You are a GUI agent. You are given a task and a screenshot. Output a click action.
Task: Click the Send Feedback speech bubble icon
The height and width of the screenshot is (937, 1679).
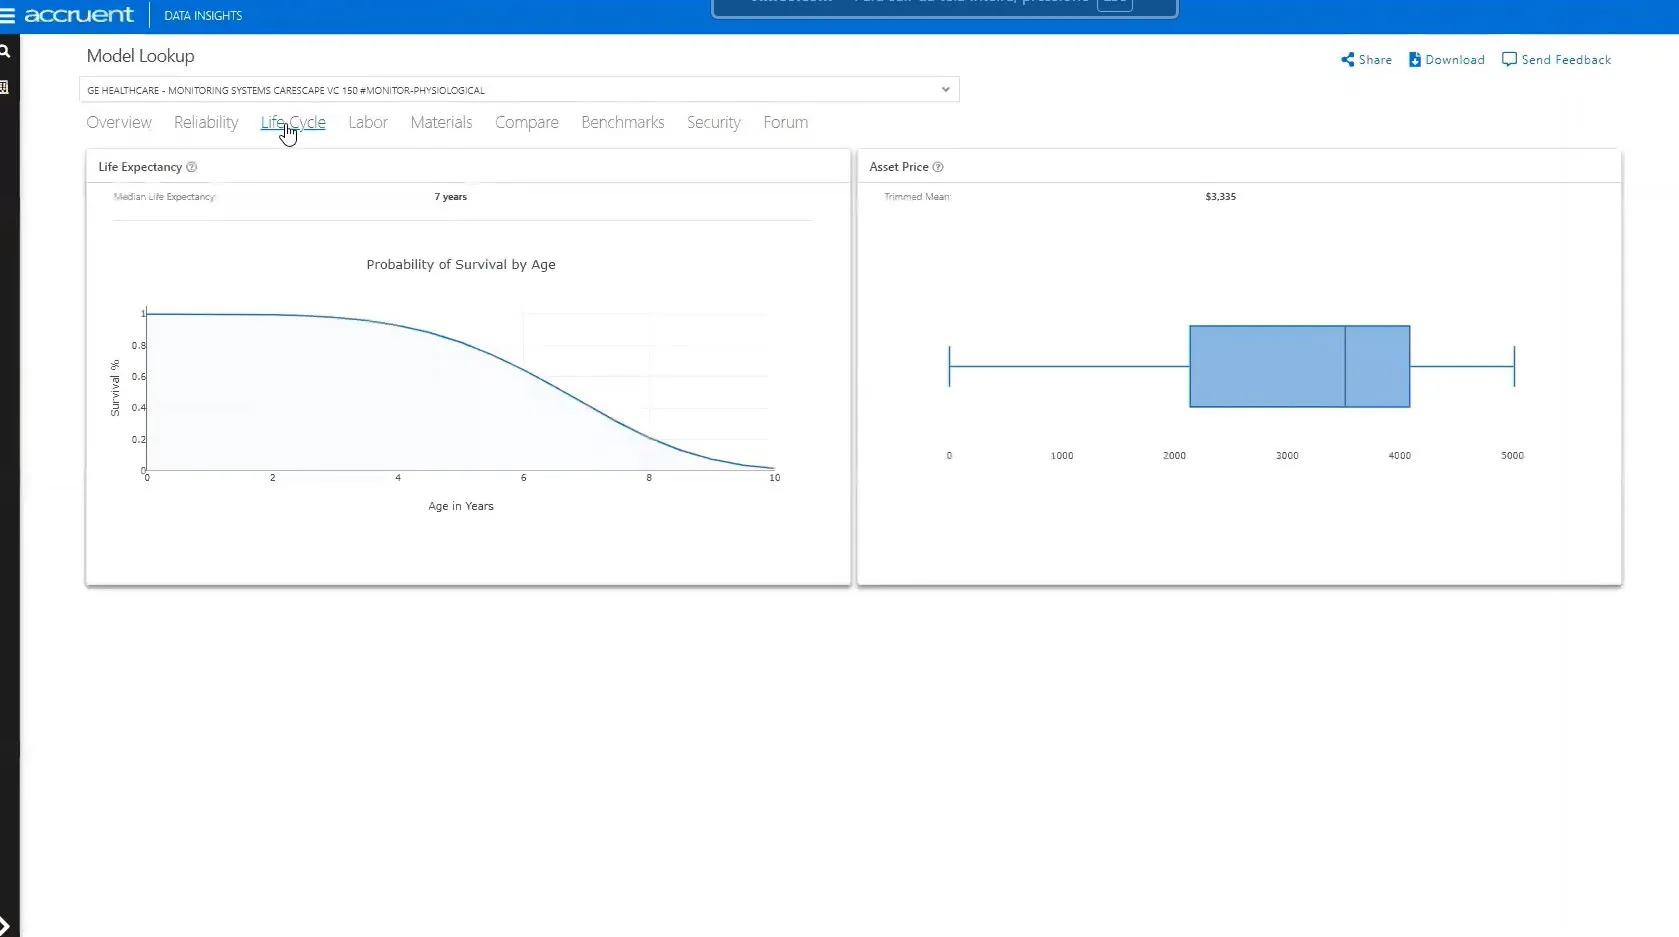coord(1509,60)
